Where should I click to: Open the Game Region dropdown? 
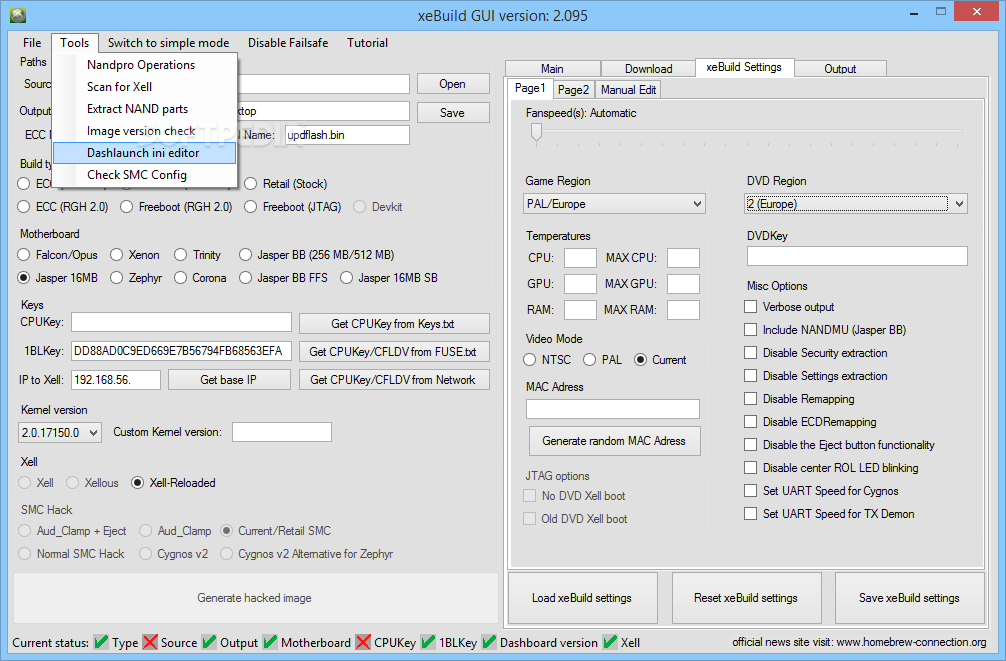(614, 204)
